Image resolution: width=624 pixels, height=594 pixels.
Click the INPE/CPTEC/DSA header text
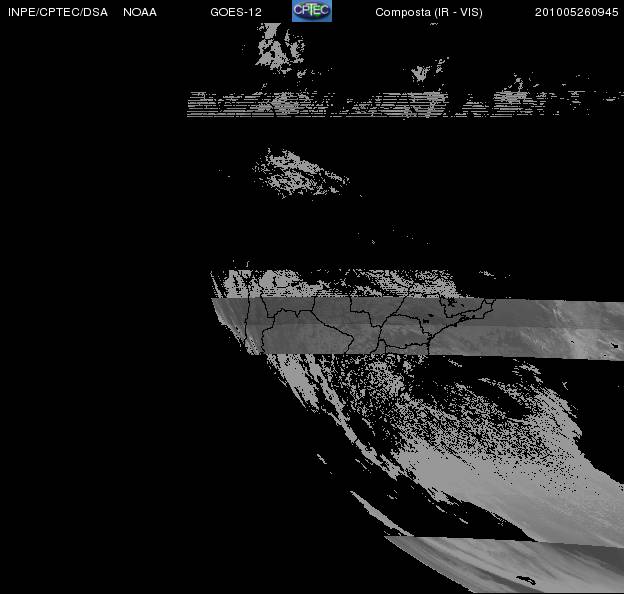(58, 12)
